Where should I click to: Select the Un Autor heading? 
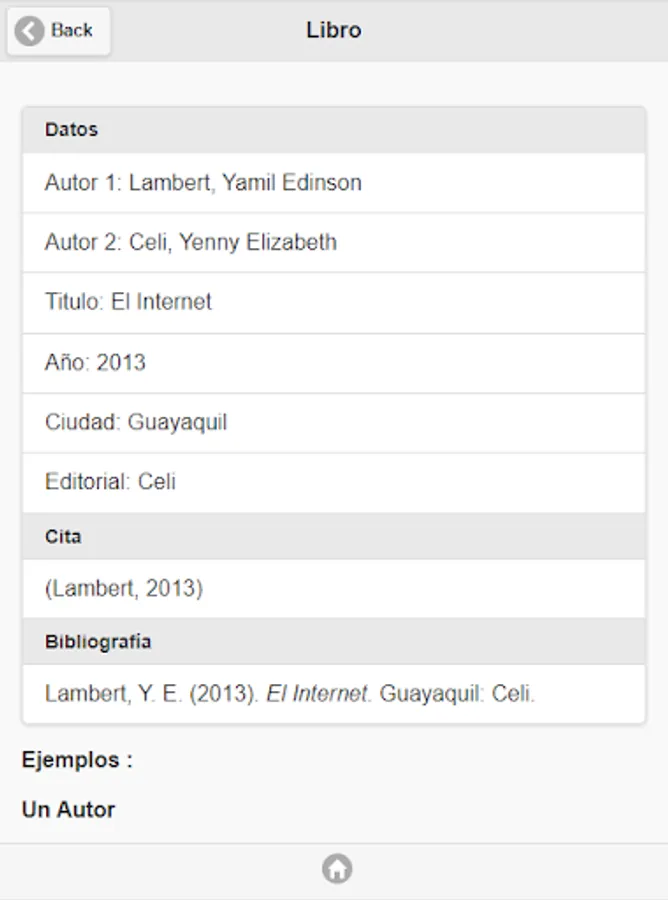(x=68, y=810)
